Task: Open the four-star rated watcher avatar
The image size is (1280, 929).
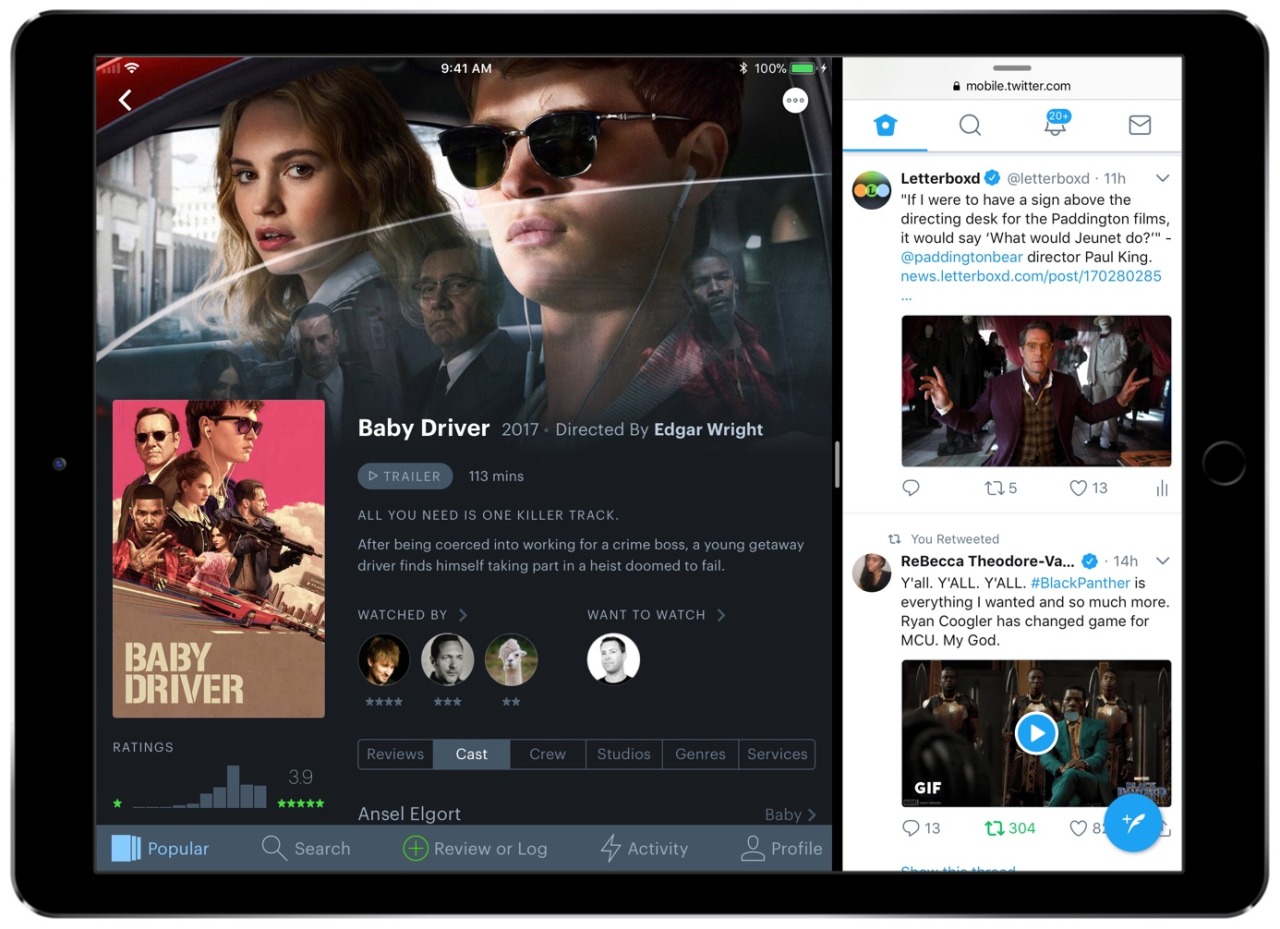Action: pyautogui.click(x=384, y=659)
